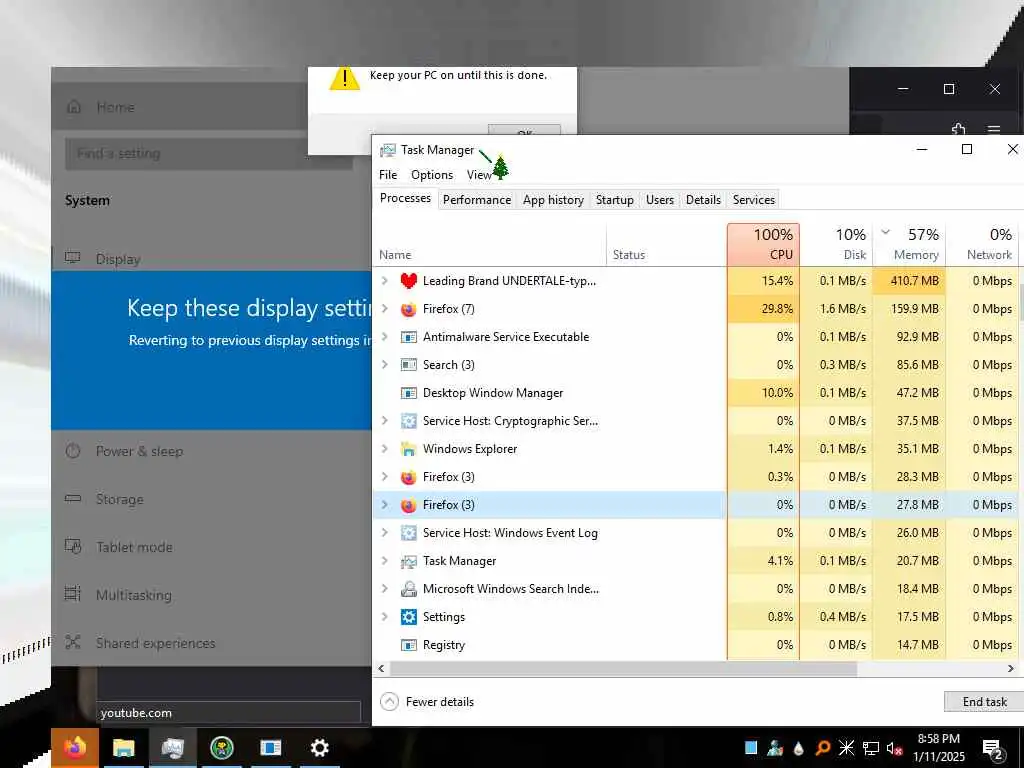Select Storage in Settings sidebar
Image resolution: width=1024 pixels, height=768 pixels.
(120, 499)
